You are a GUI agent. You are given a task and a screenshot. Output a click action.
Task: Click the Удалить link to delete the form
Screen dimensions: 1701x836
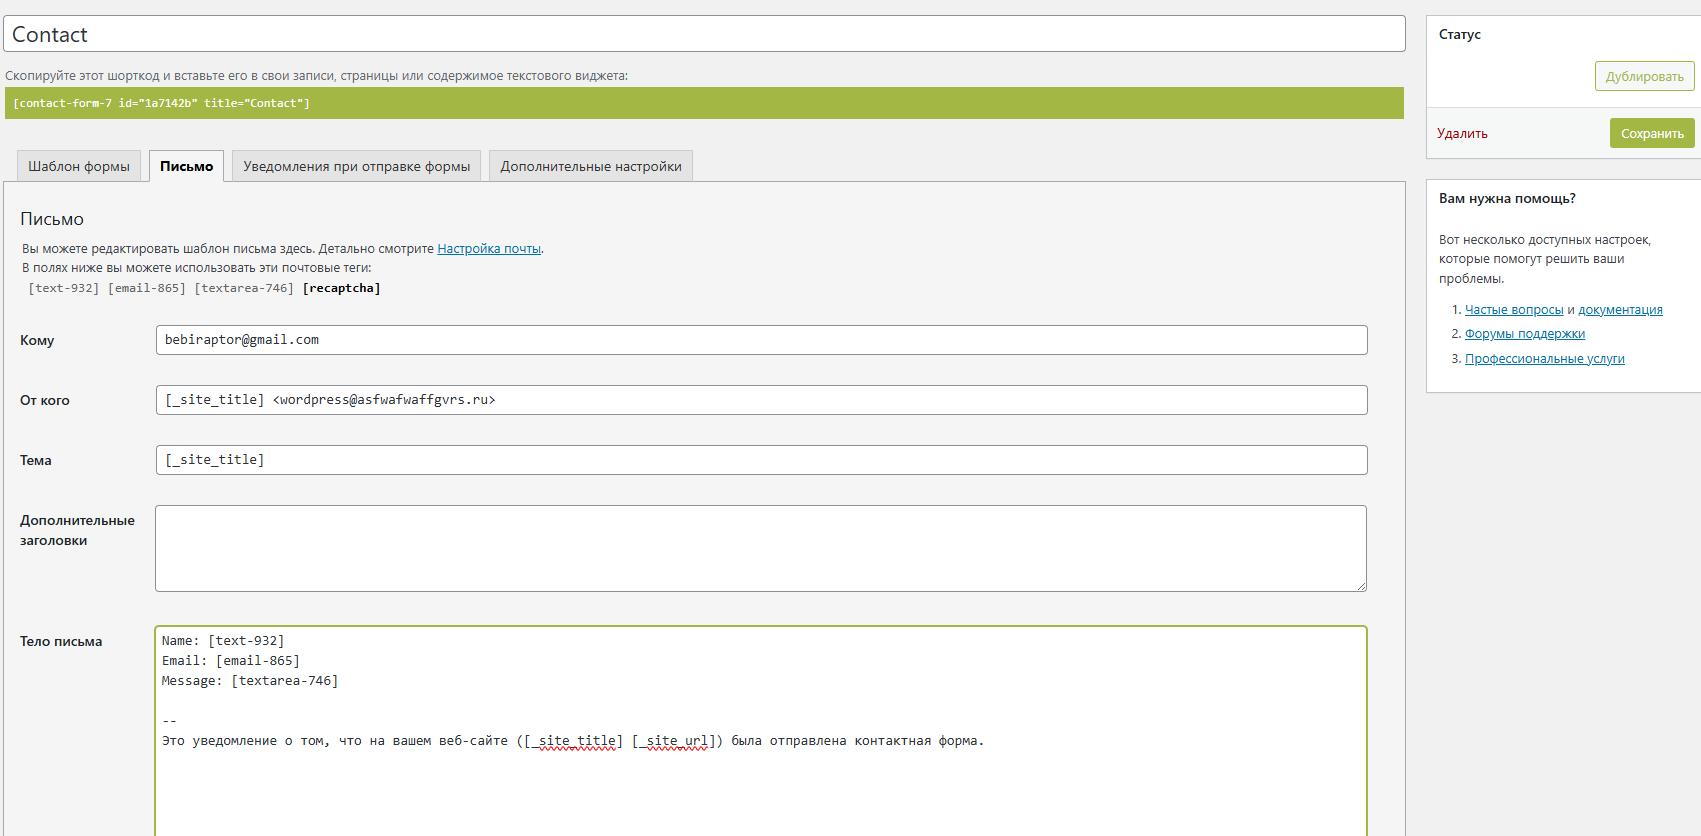pos(1462,133)
